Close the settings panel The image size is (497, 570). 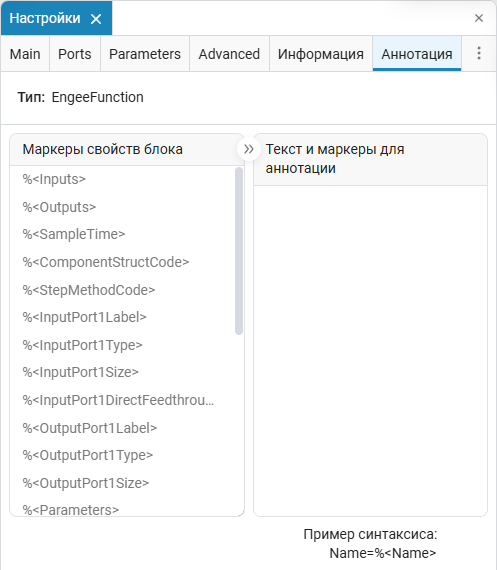pyautogui.click(x=479, y=18)
